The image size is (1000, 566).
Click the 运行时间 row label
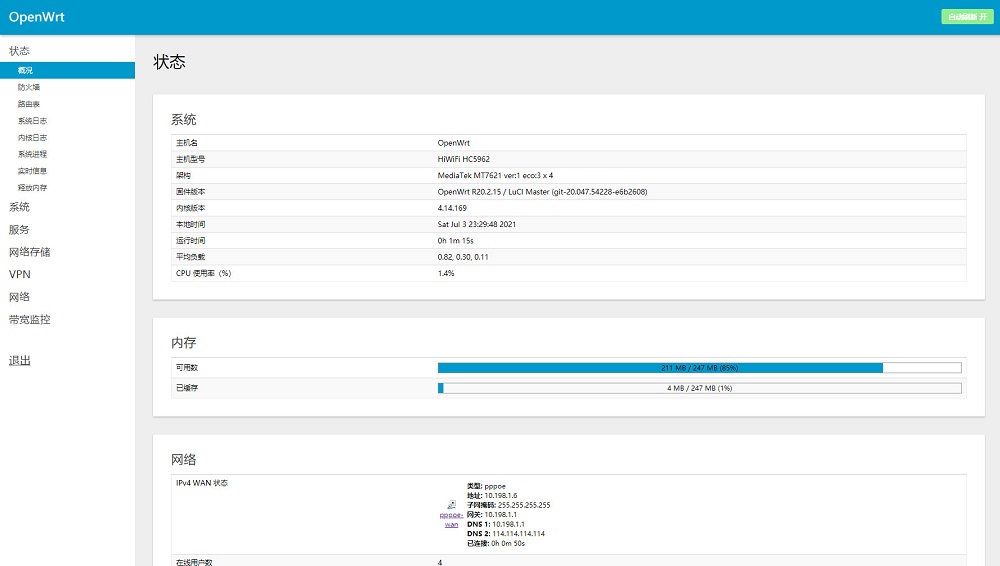pyautogui.click(x=190, y=241)
